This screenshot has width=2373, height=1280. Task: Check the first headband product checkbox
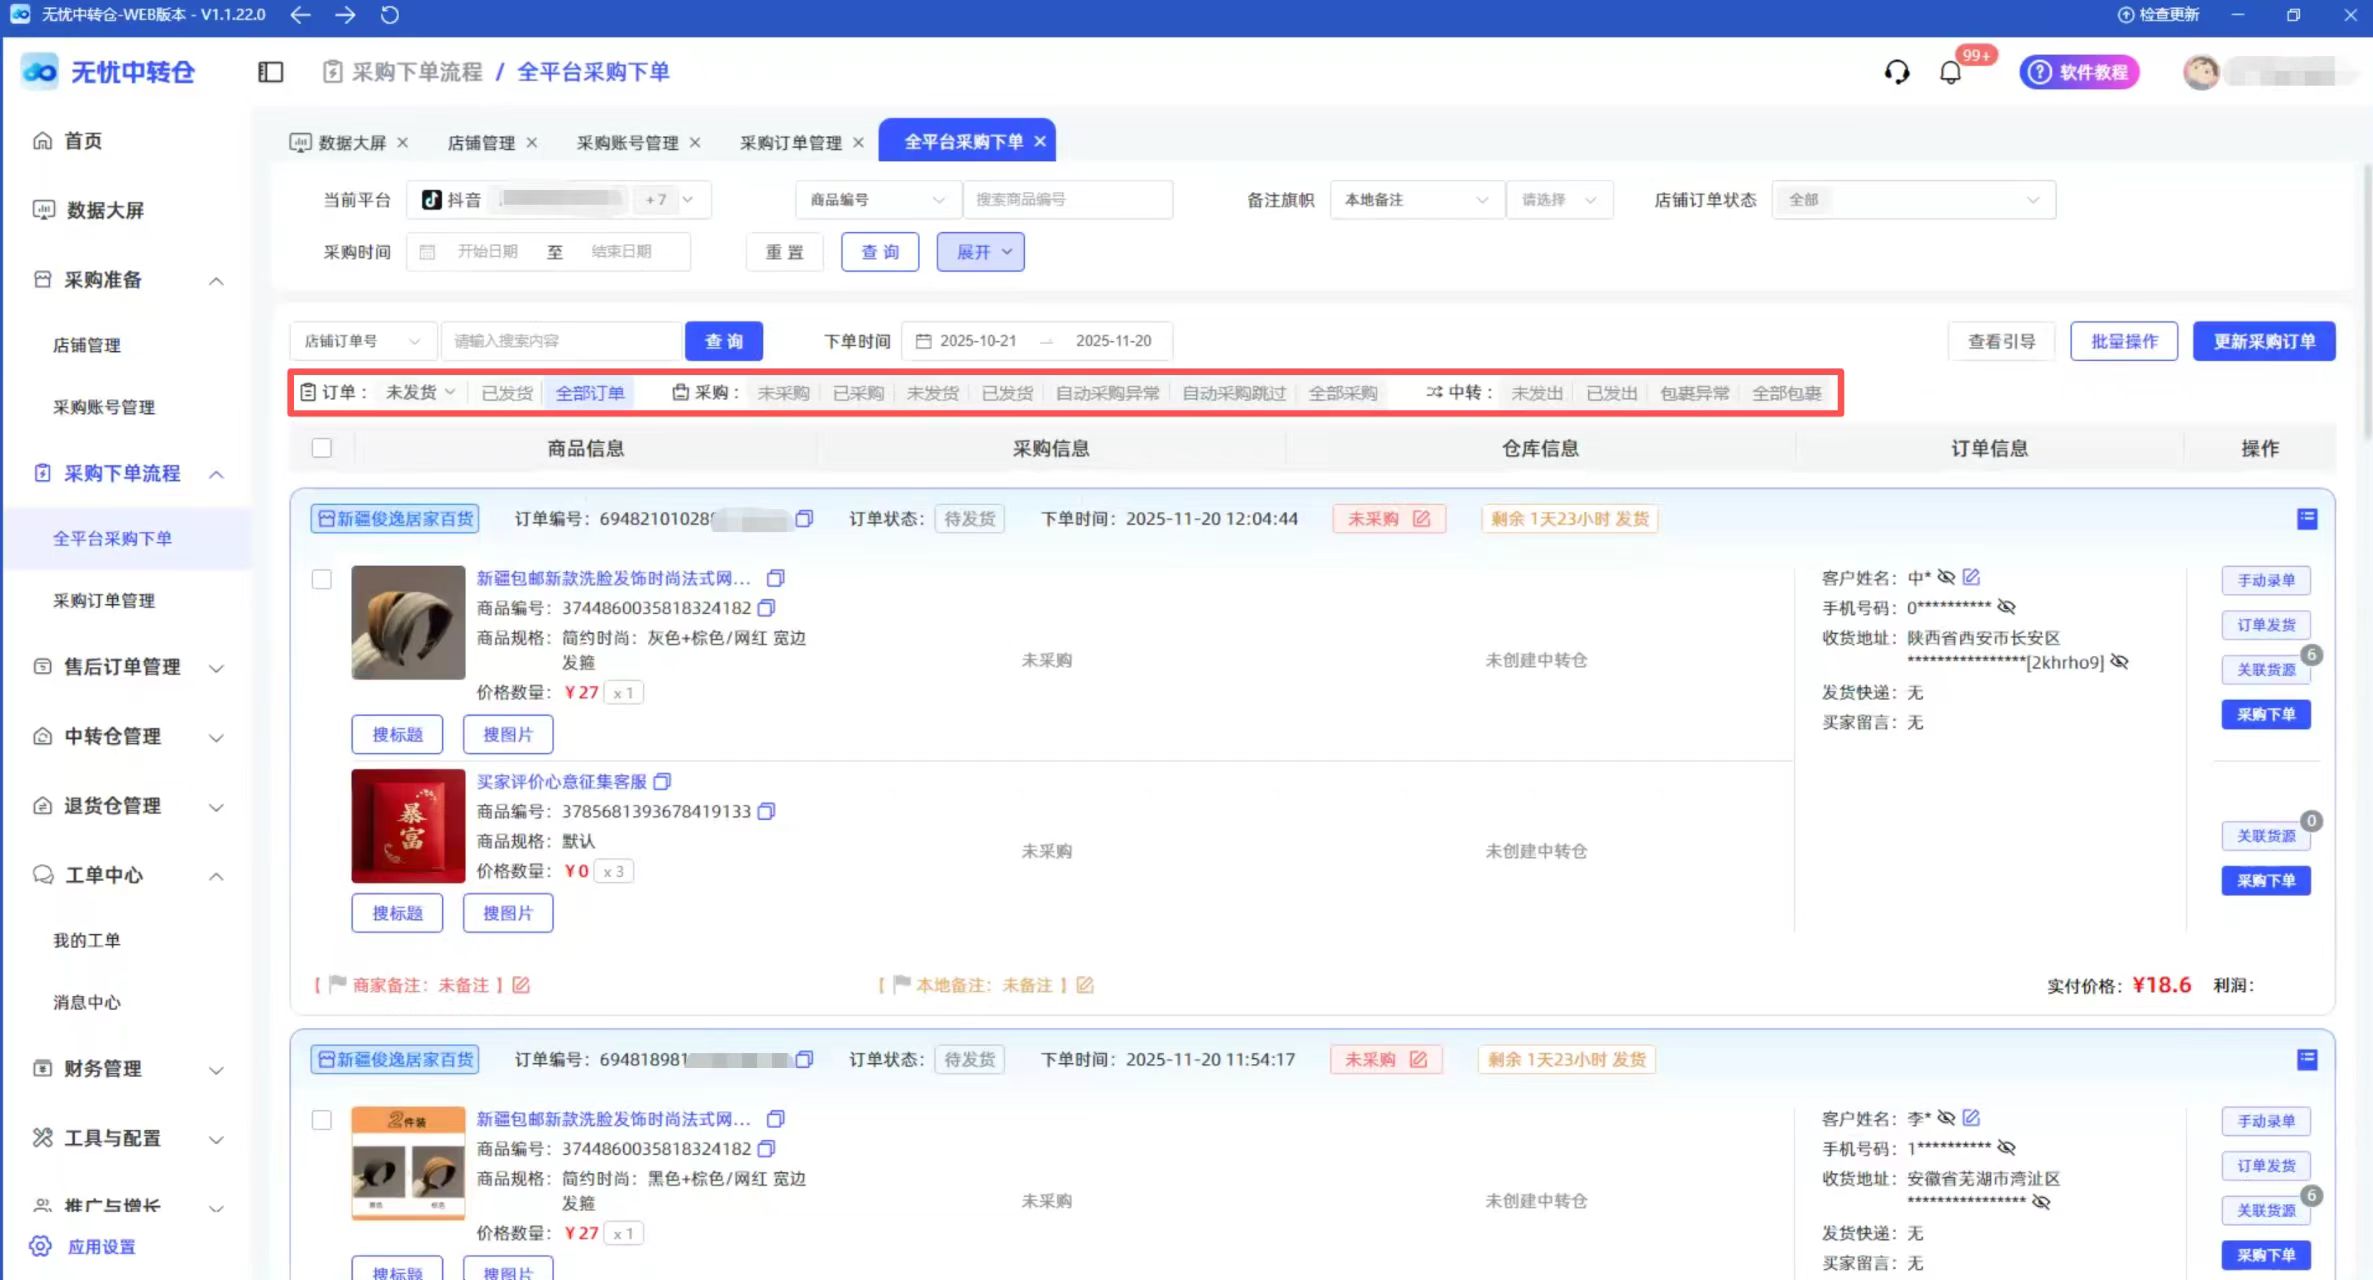[x=321, y=579]
